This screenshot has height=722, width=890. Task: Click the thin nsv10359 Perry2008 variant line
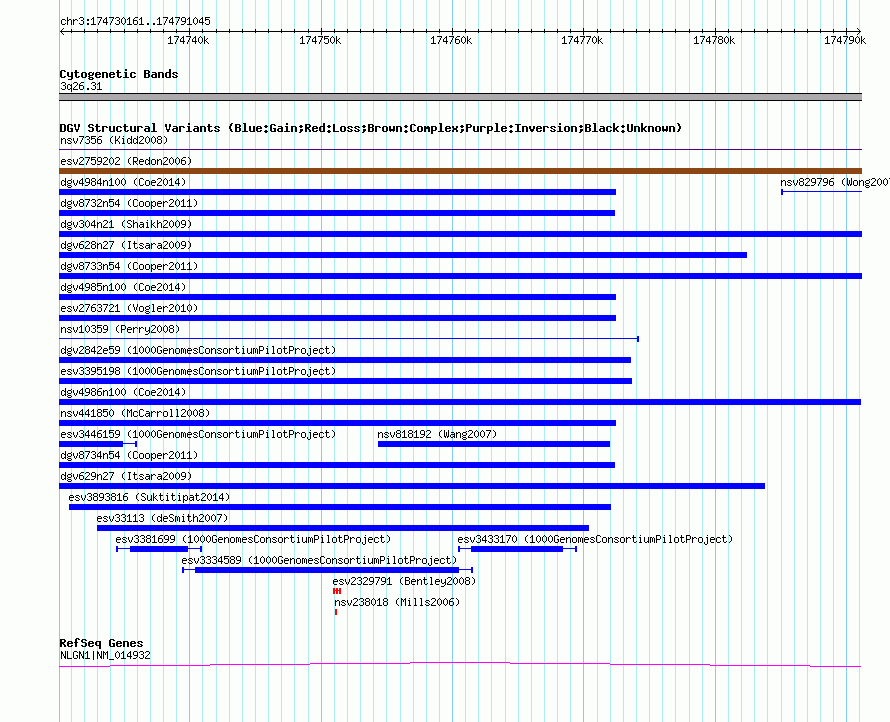[x=349, y=339]
